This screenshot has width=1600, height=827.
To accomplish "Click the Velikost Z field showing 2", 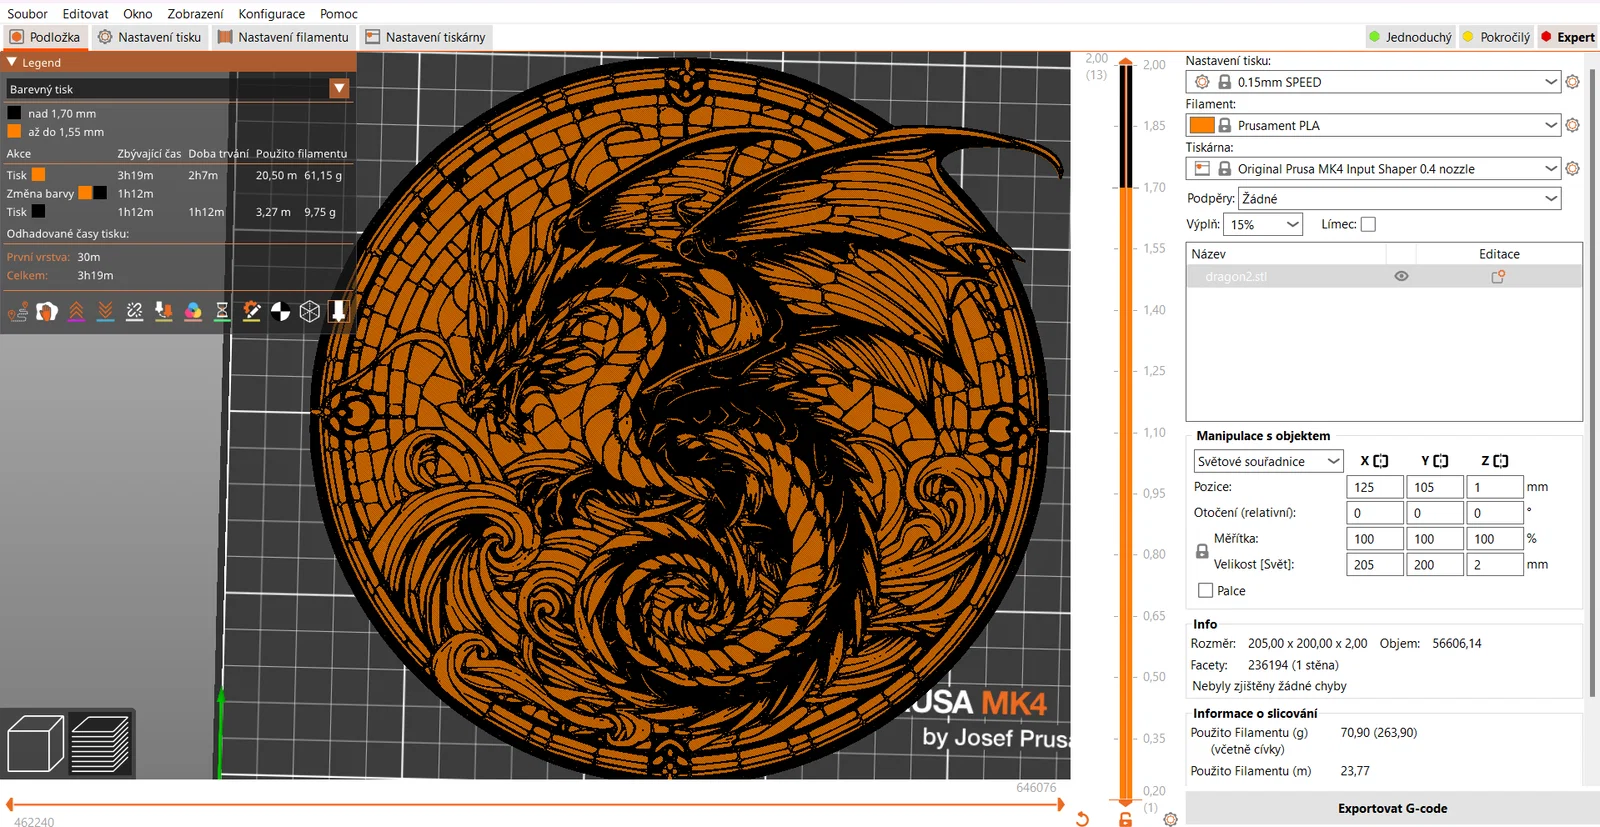I will pos(1495,565).
